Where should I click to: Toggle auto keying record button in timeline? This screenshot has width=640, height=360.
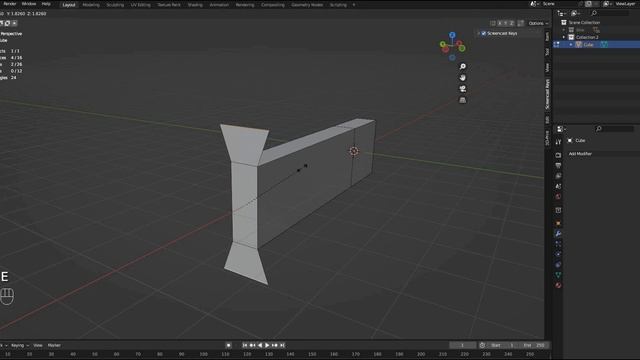(x=229, y=345)
